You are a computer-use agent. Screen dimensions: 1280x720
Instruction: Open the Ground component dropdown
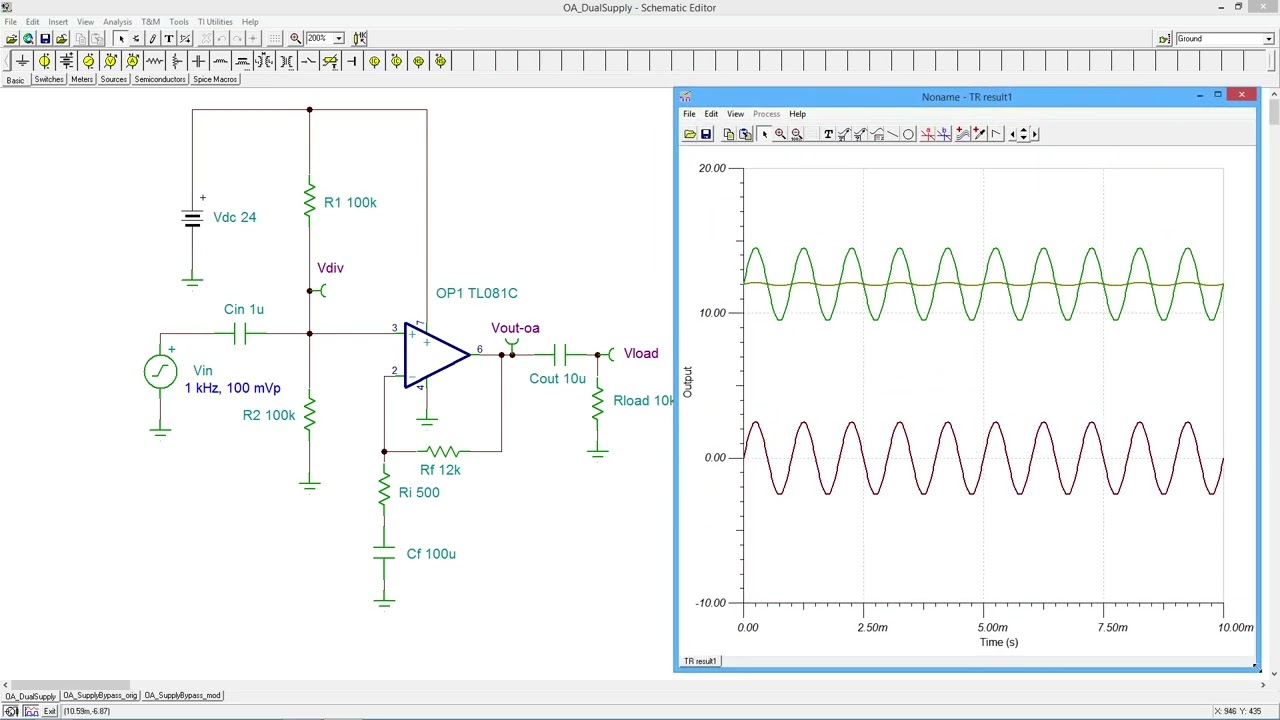point(1268,39)
